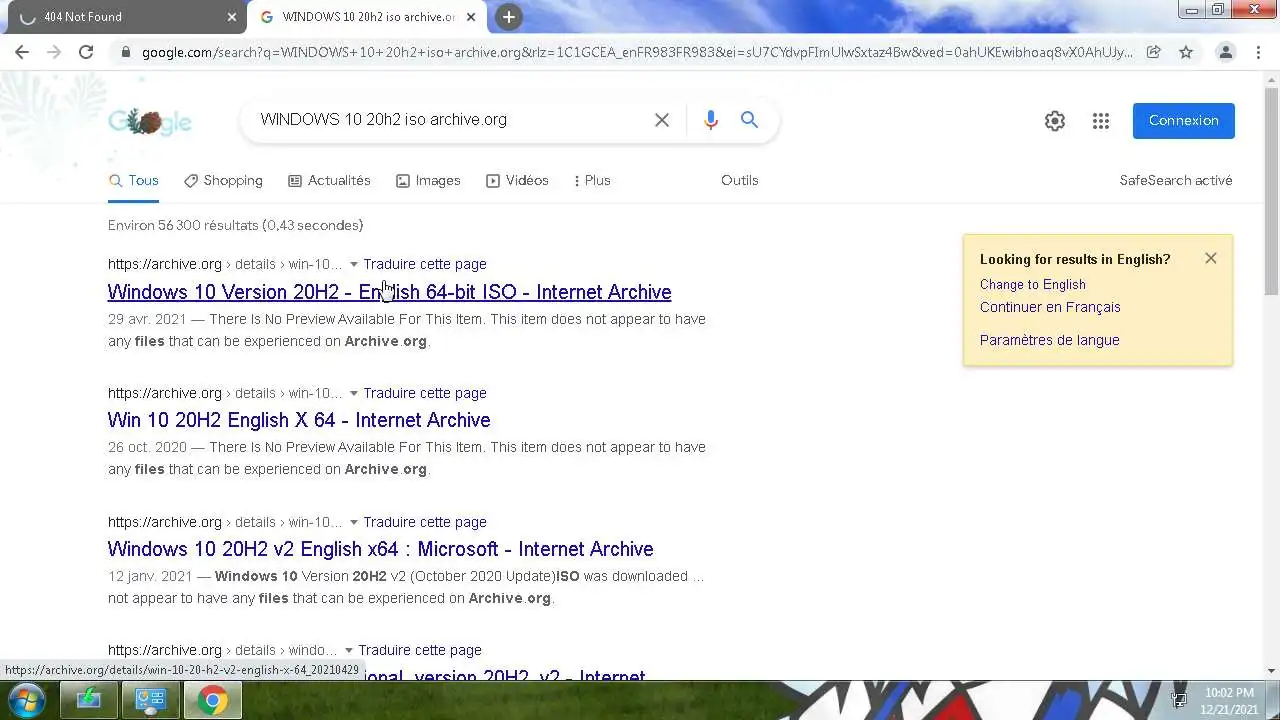Switch to the Vidéos tab
The height and width of the screenshot is (720, 1280).
pyautogui.click(x=518, y=181)
